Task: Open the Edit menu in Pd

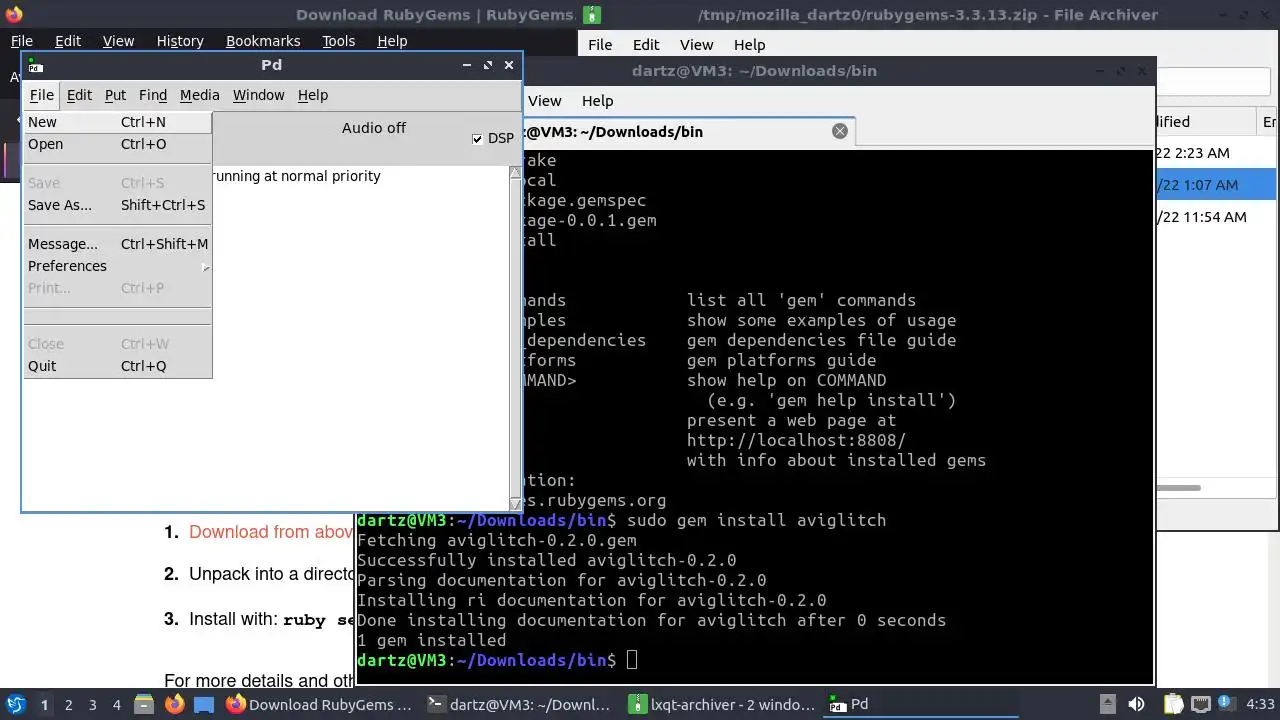Action: (x=79, y=95)
